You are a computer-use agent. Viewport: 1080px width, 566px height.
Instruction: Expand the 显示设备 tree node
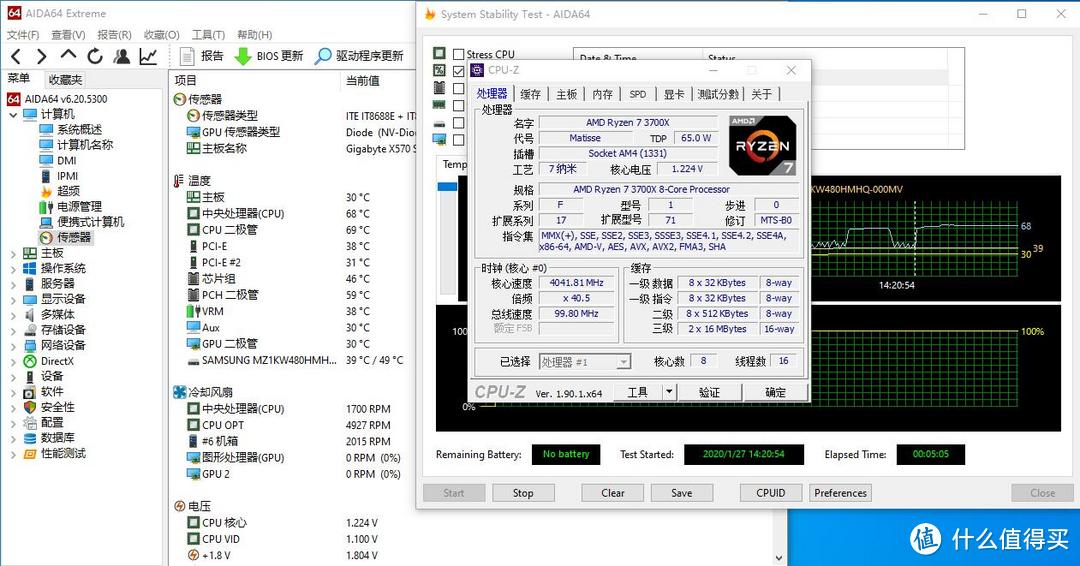click(13, 299)
